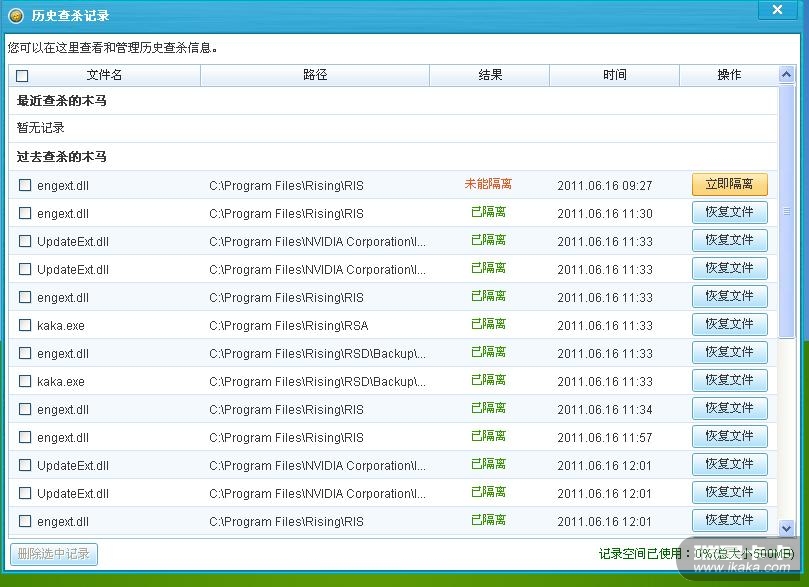809x587 pixels.
Task: Click the vertical scrollbar thumb
Action: click(786, 211)
